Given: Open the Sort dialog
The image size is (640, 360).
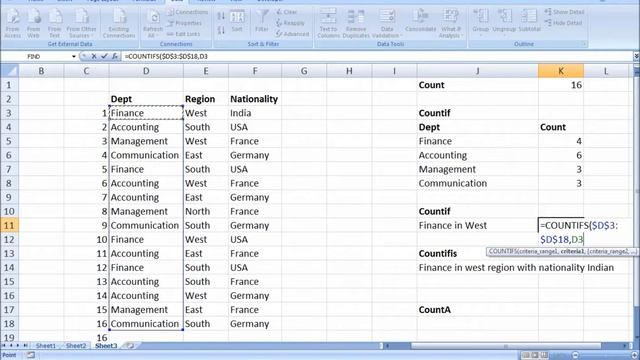Looking at the screenshot, I should pos(237,21).
